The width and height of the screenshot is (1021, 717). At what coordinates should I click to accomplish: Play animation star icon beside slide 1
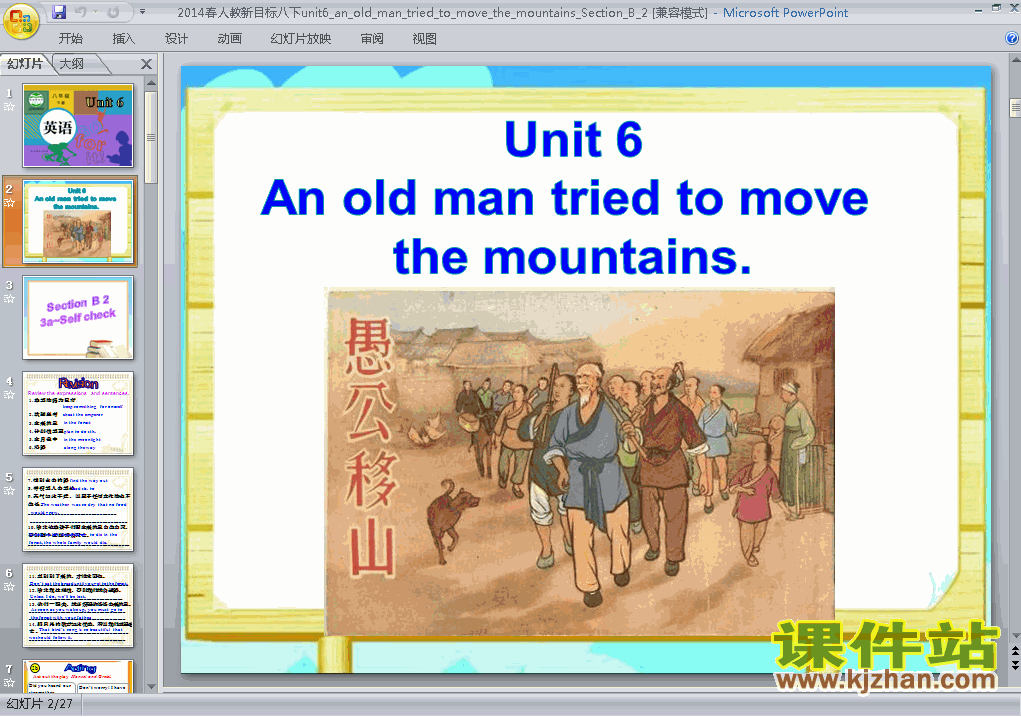pyautogui.click(x=9, y=107)
